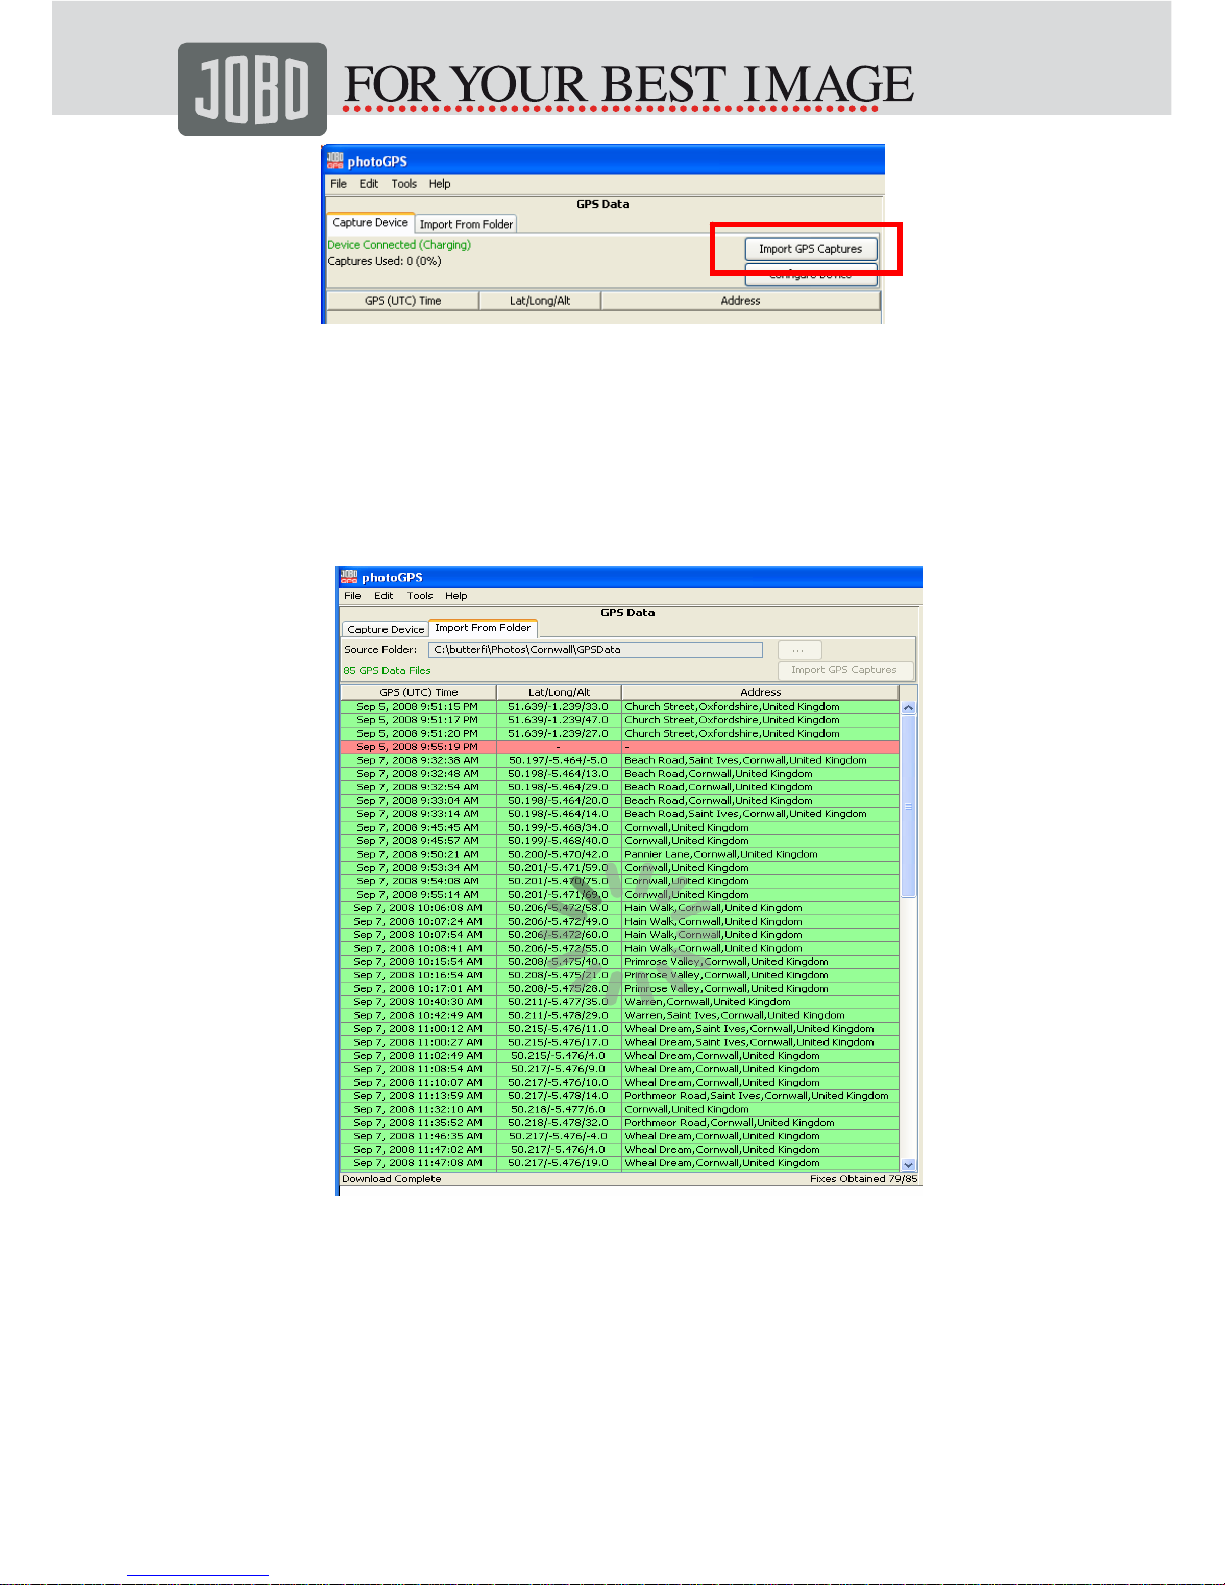Open Edit menu in the Source Folder window
1225x1585 pixels.
coord(384,596)
